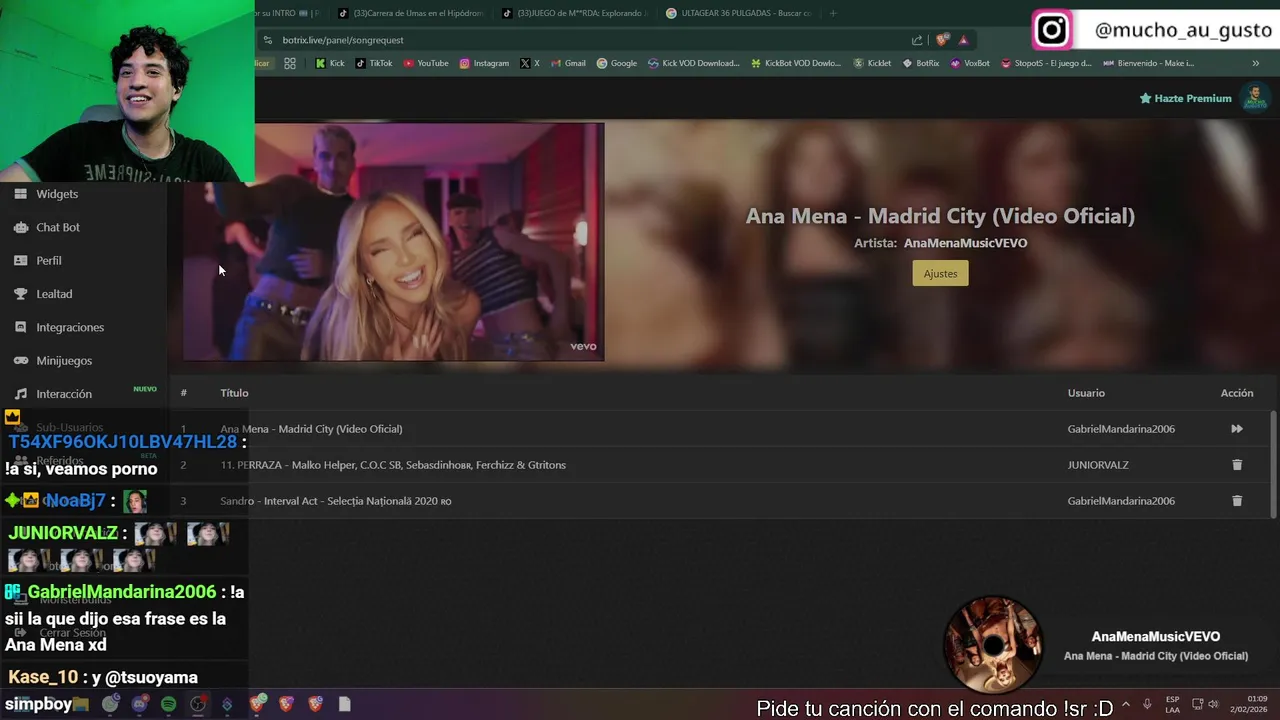
Task: Open the Google bookmark
Action: [617, 63]
